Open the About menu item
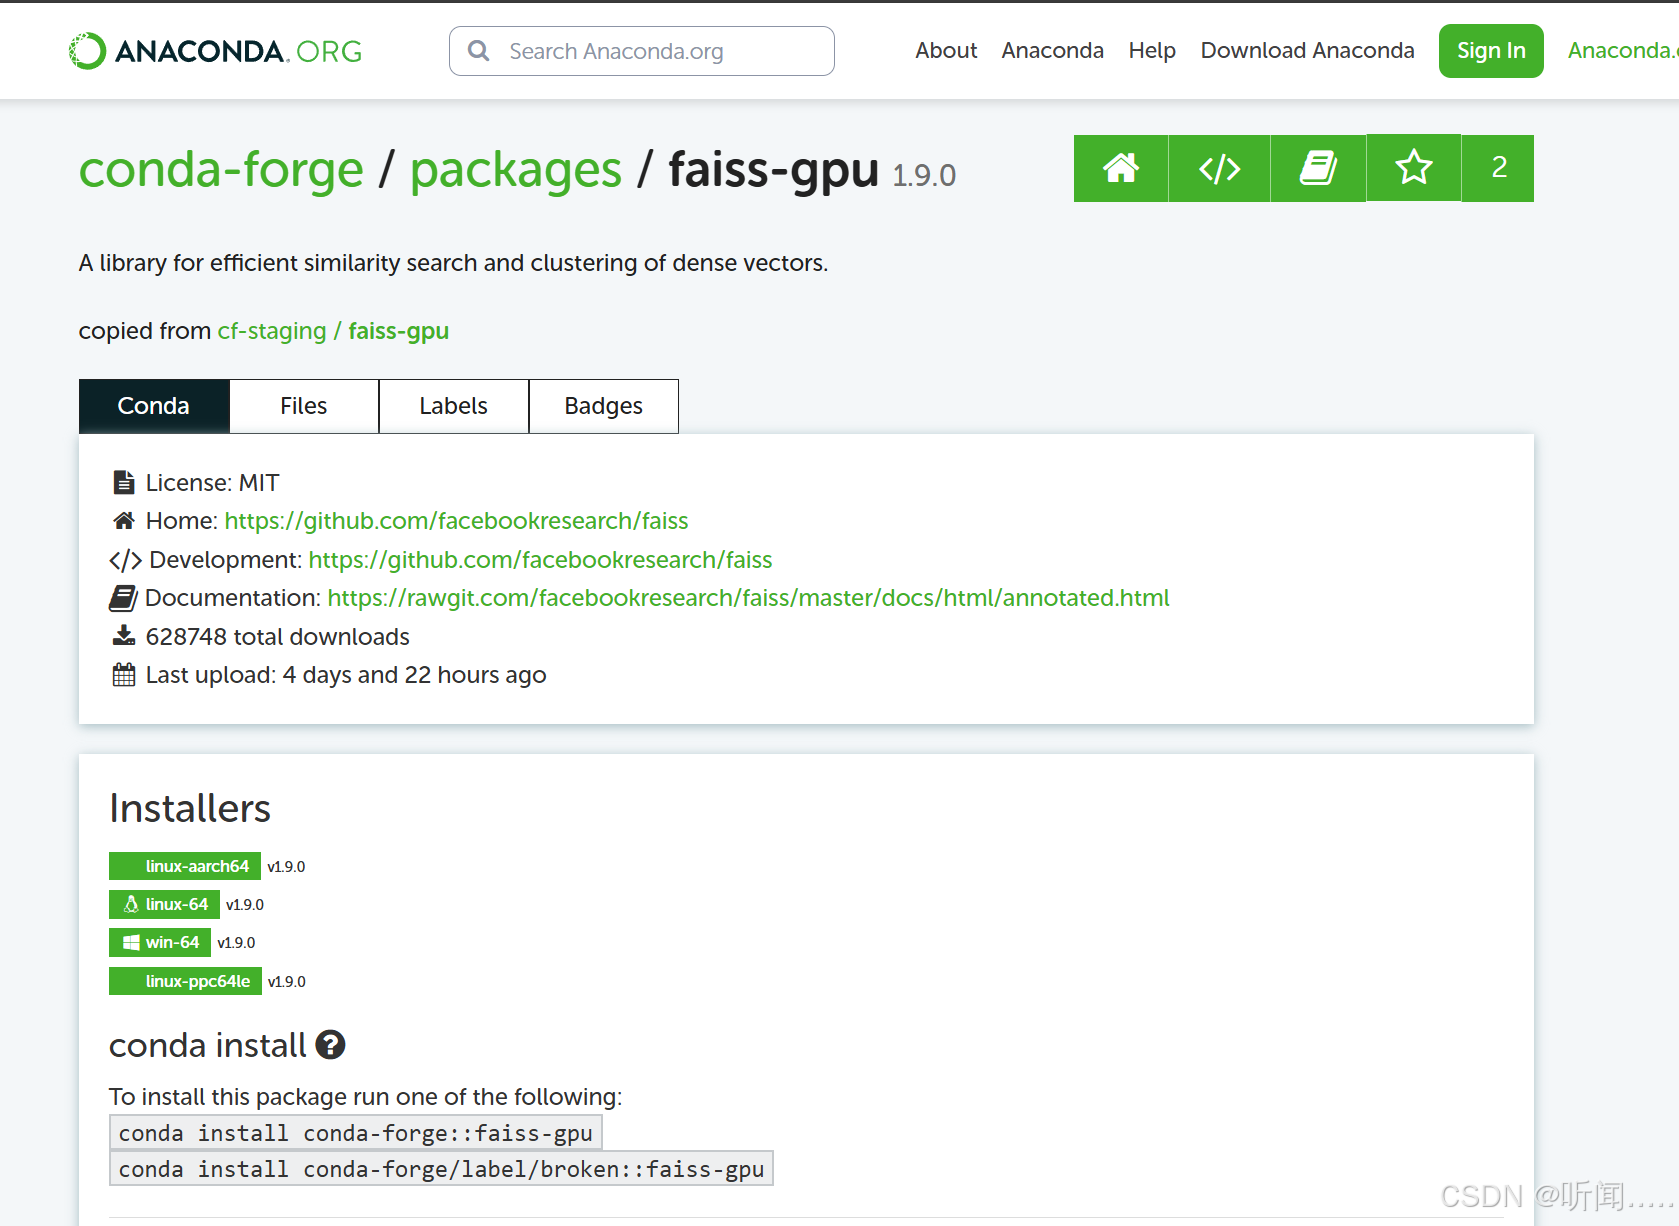The height and width of the screenshot is (1226, 1679). click(946, 51)
